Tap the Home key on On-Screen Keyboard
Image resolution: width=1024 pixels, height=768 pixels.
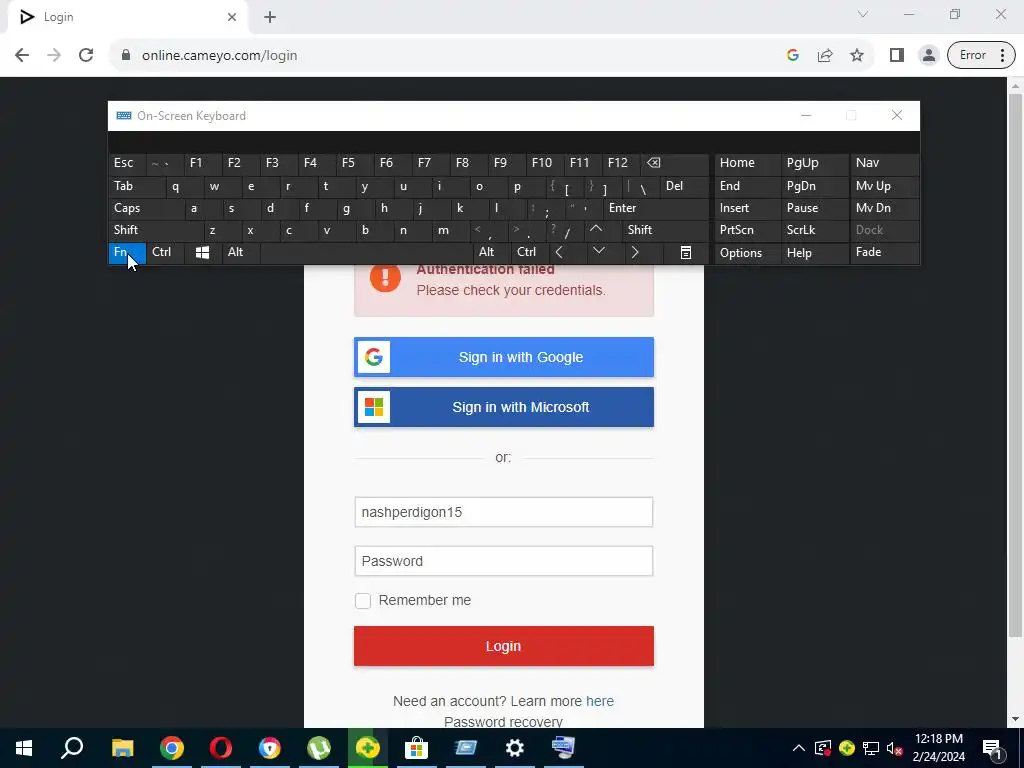[748, 163]
